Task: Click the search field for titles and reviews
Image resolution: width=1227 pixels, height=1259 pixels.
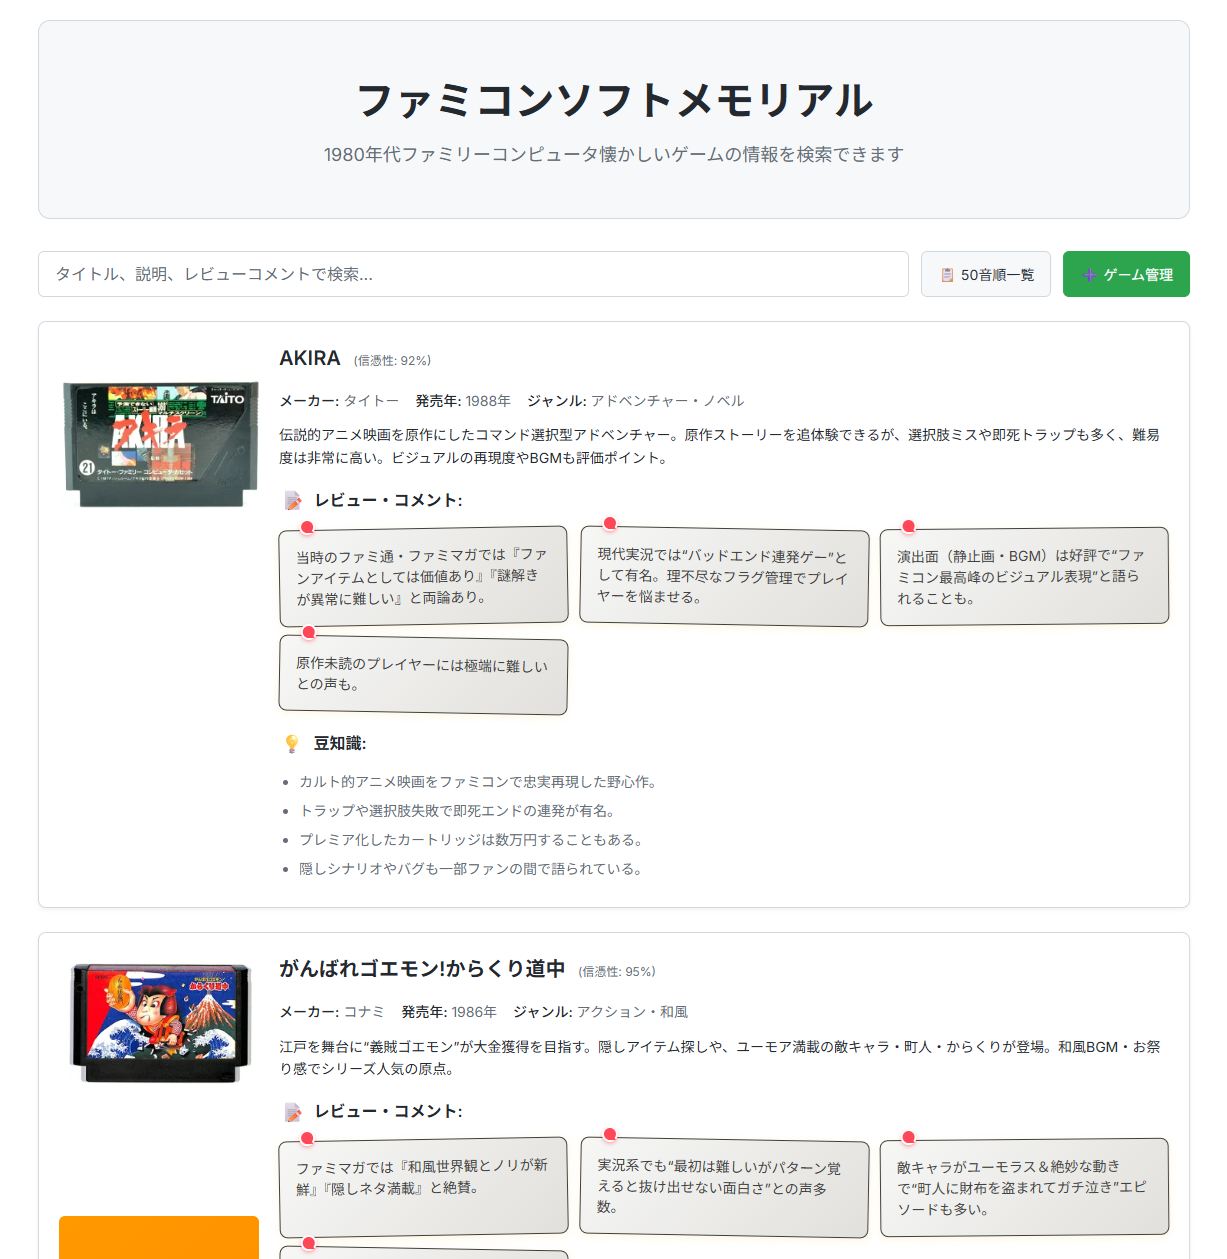Action: (473, 274)
